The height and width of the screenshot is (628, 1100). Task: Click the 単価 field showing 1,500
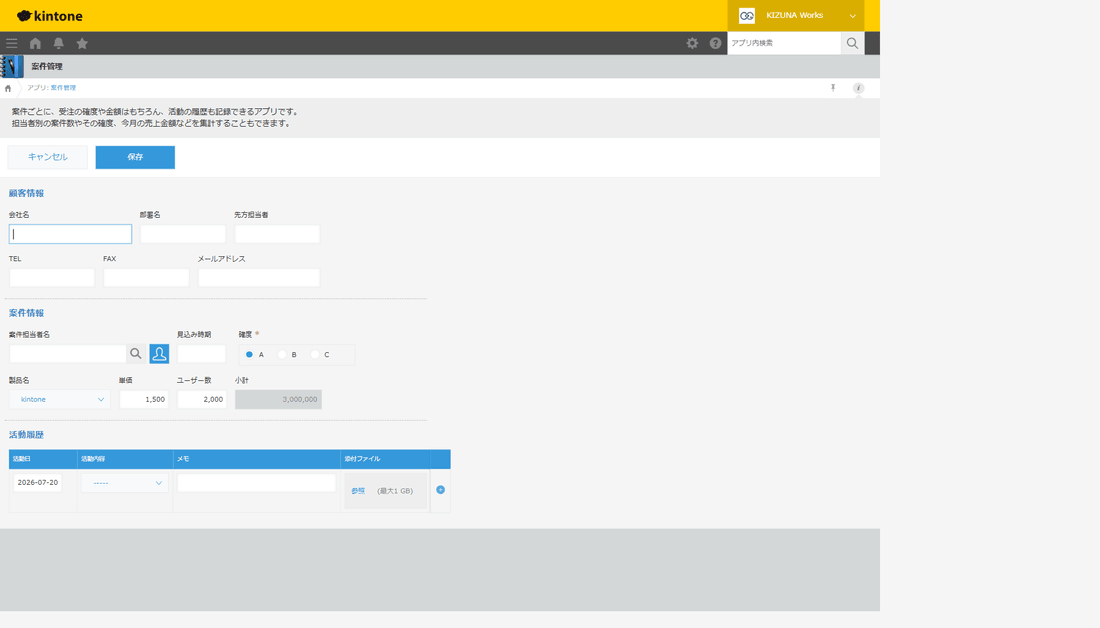coord(144,399)
